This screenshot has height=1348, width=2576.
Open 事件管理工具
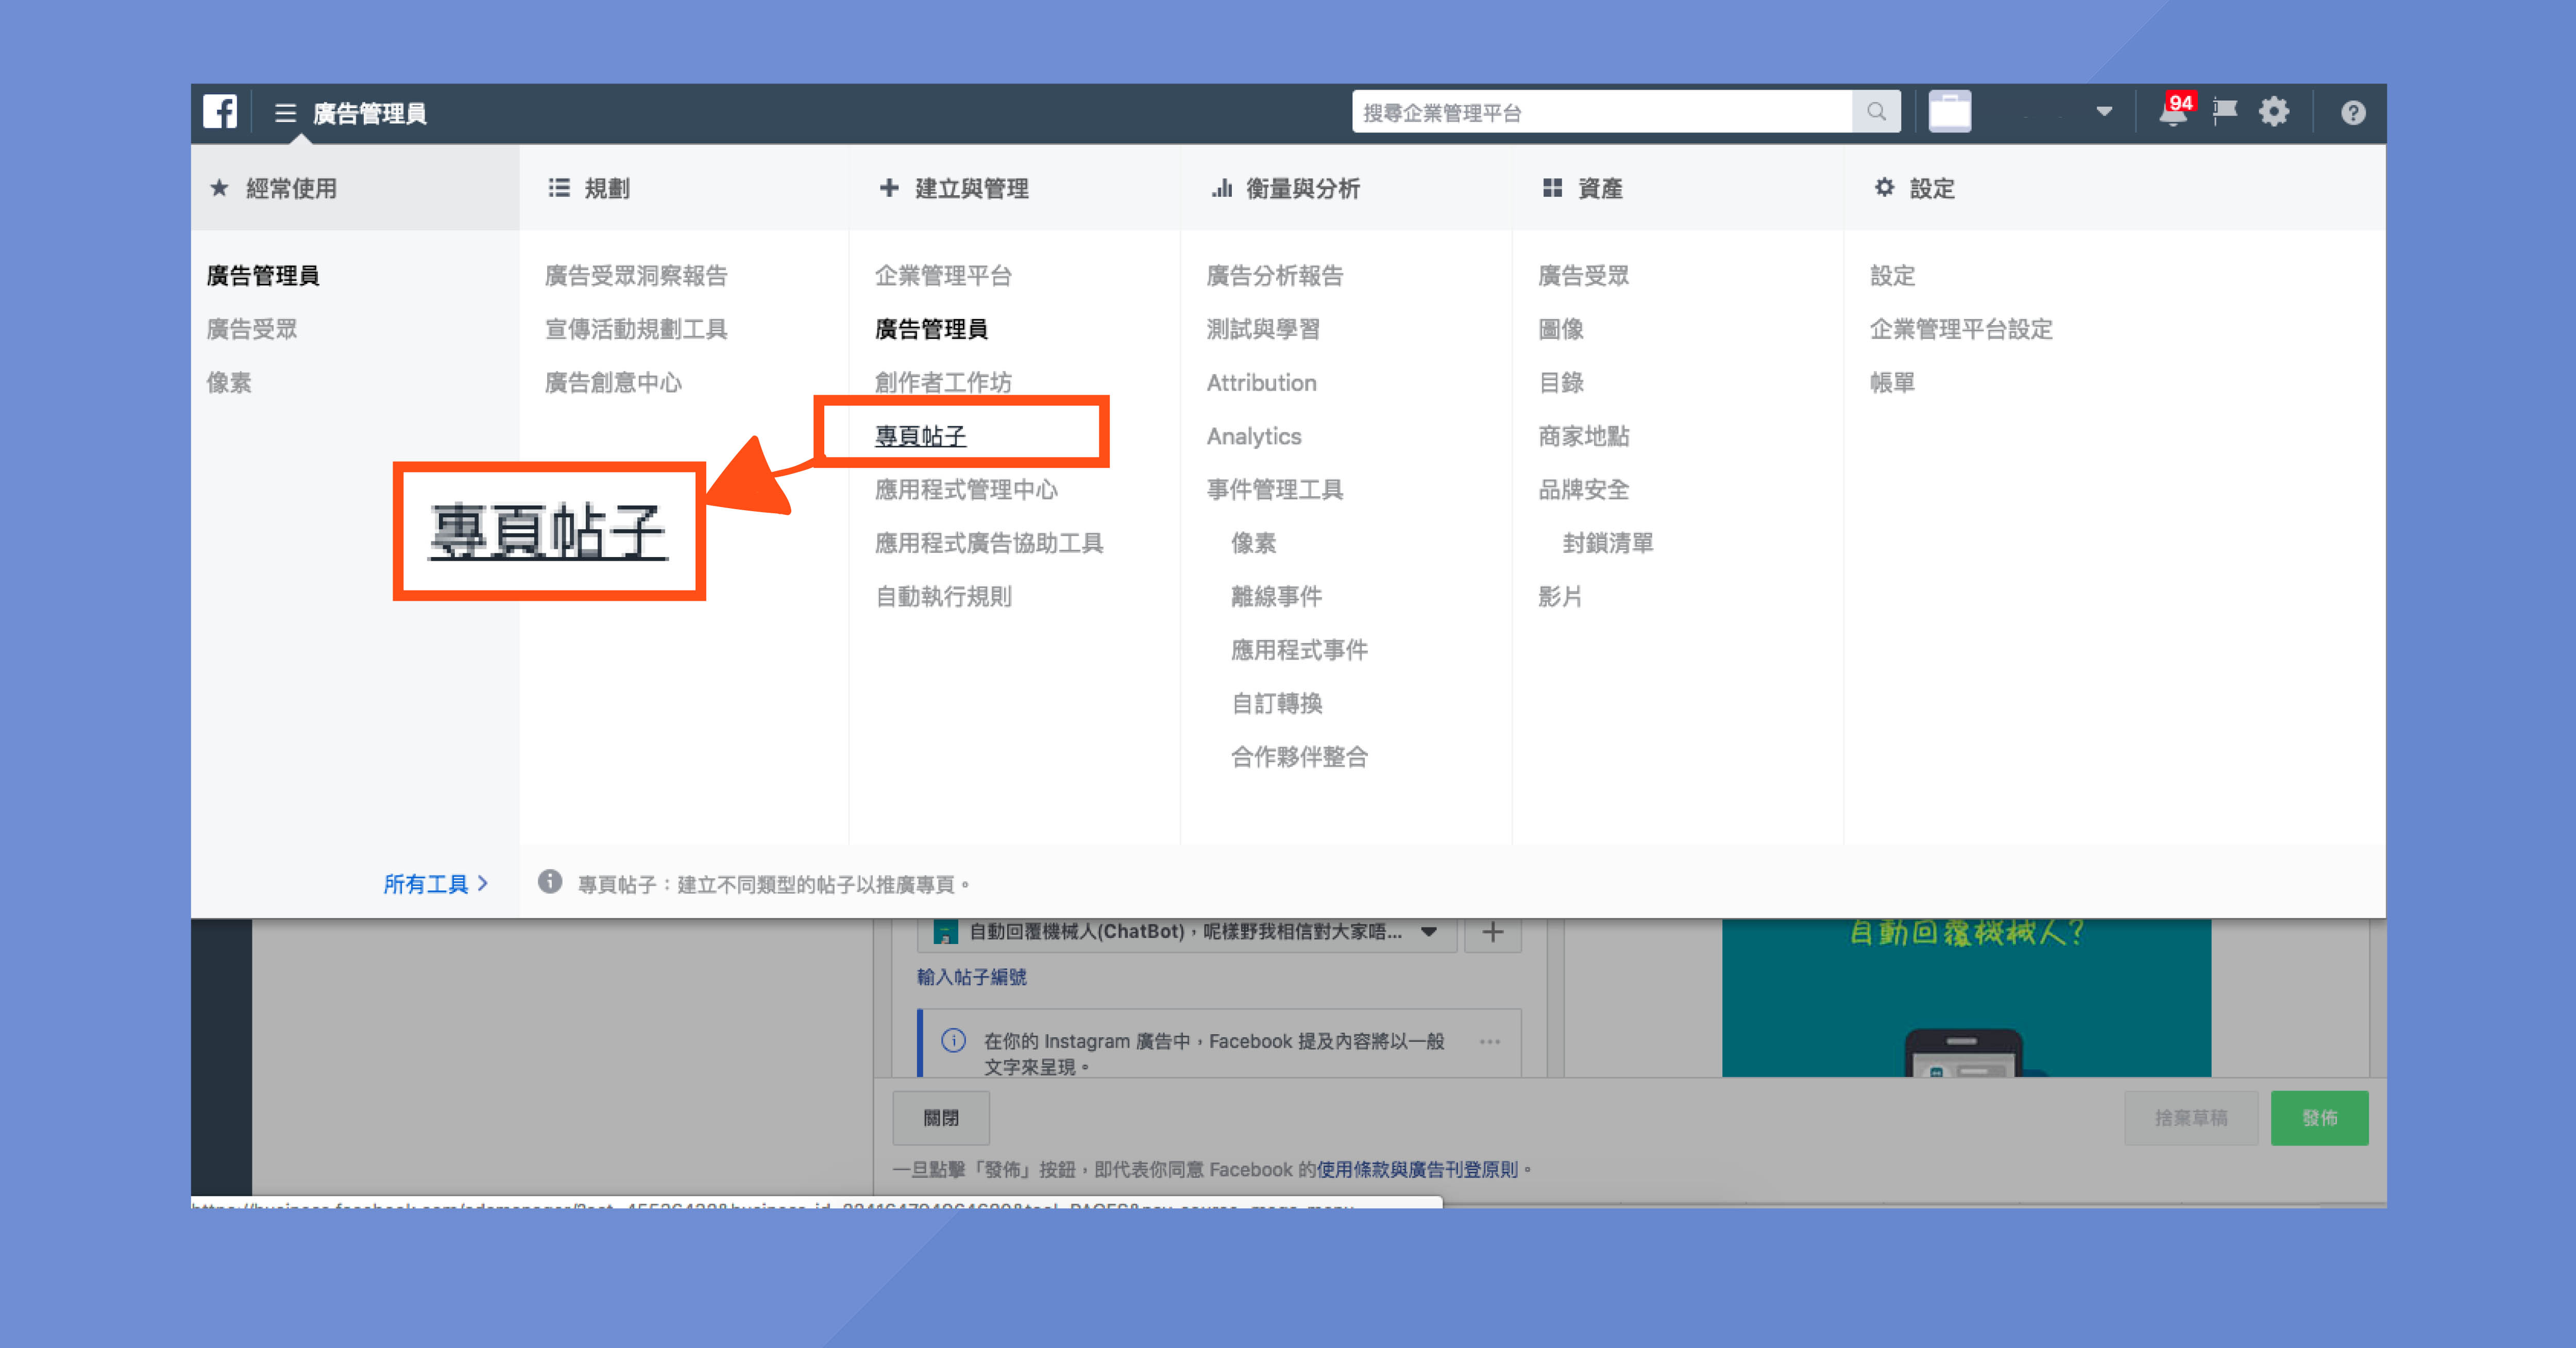(1275, 490)
